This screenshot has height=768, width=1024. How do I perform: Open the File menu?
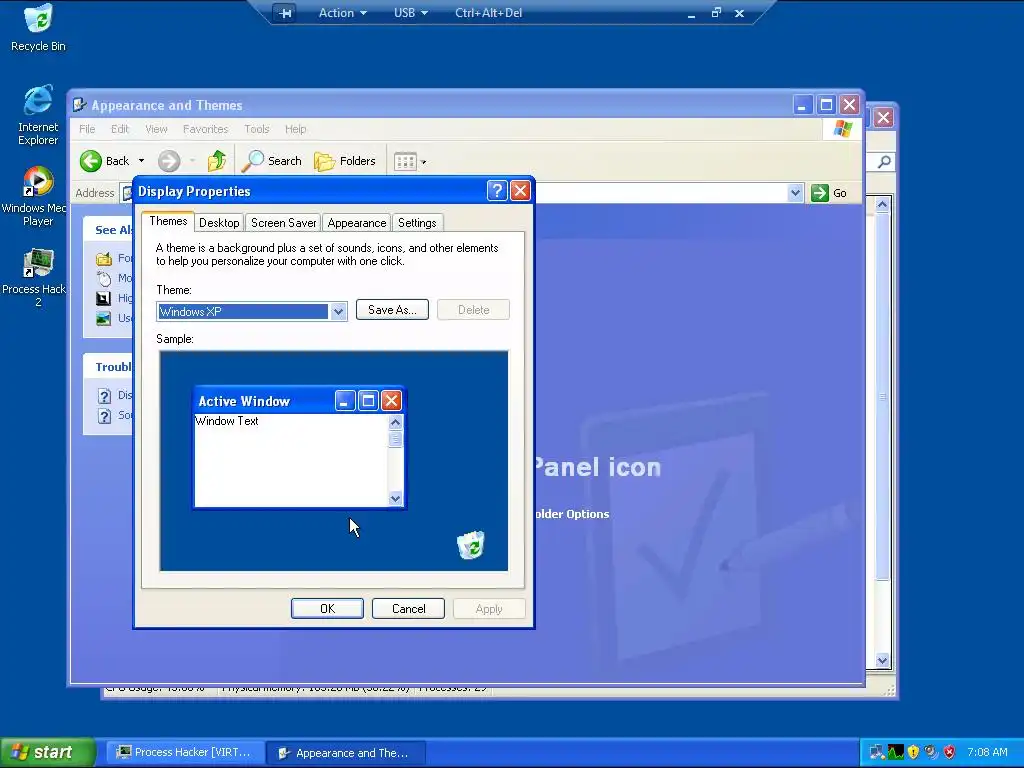[x=87, y=129]
